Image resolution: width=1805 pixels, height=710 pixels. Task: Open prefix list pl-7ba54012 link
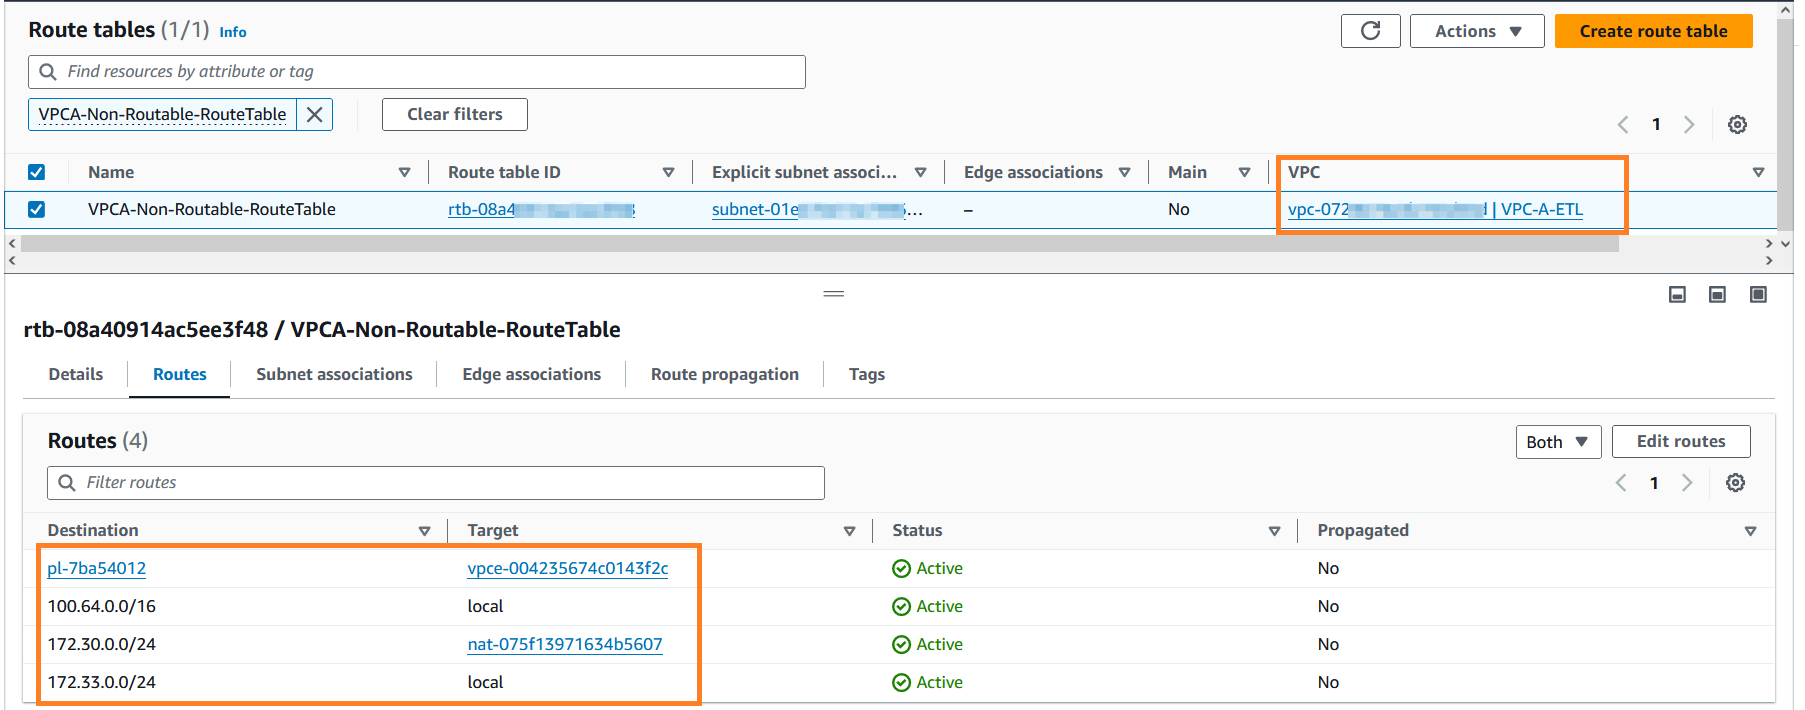97,568
